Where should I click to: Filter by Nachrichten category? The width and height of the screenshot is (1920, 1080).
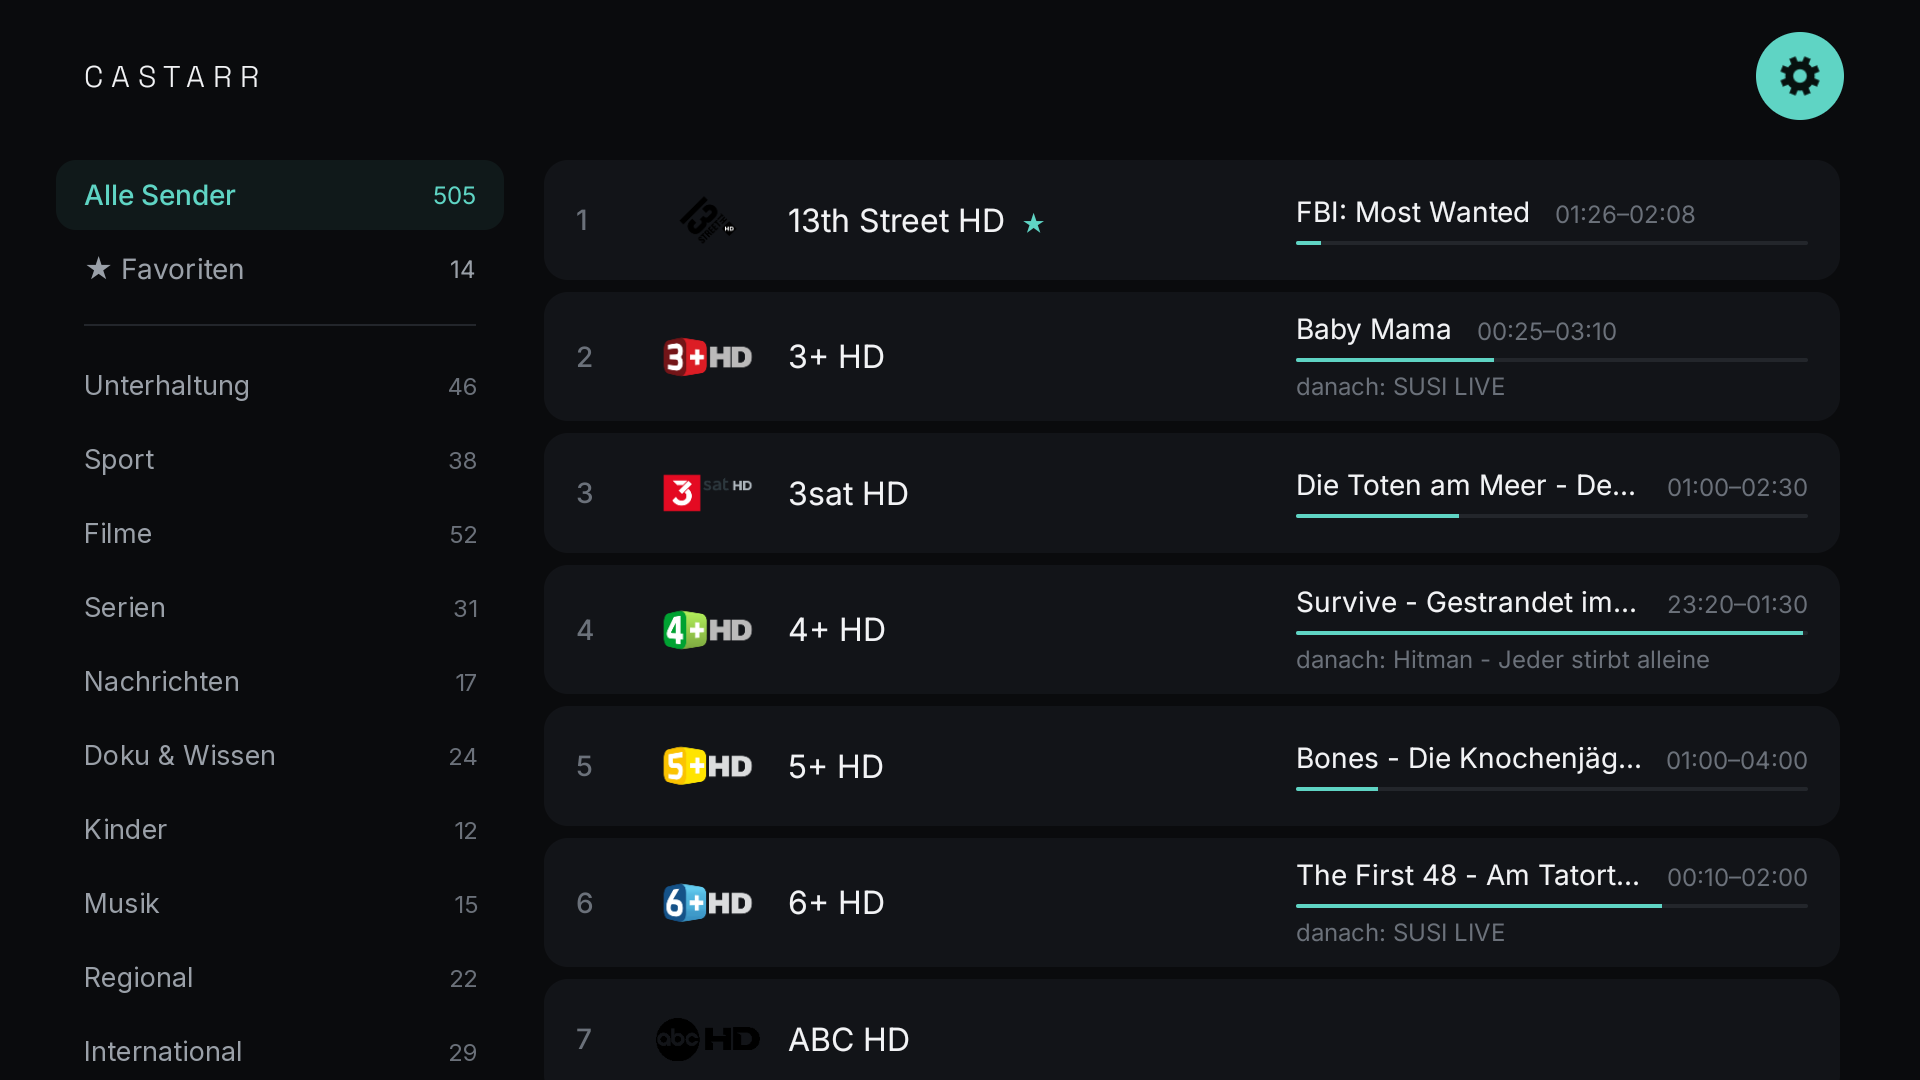[280, 682]
